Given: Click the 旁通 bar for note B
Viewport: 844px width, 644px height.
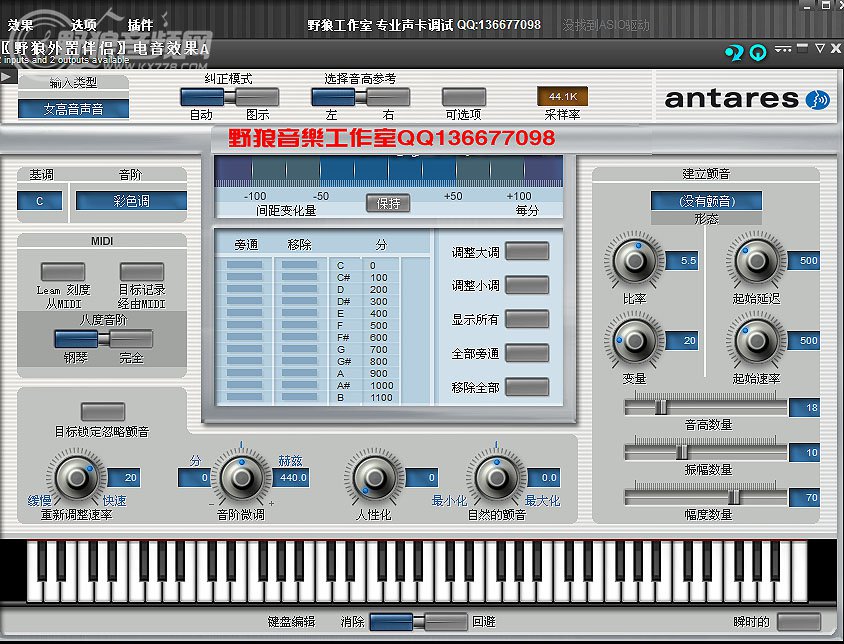Looking at the screenshot, I should point(244,397).
